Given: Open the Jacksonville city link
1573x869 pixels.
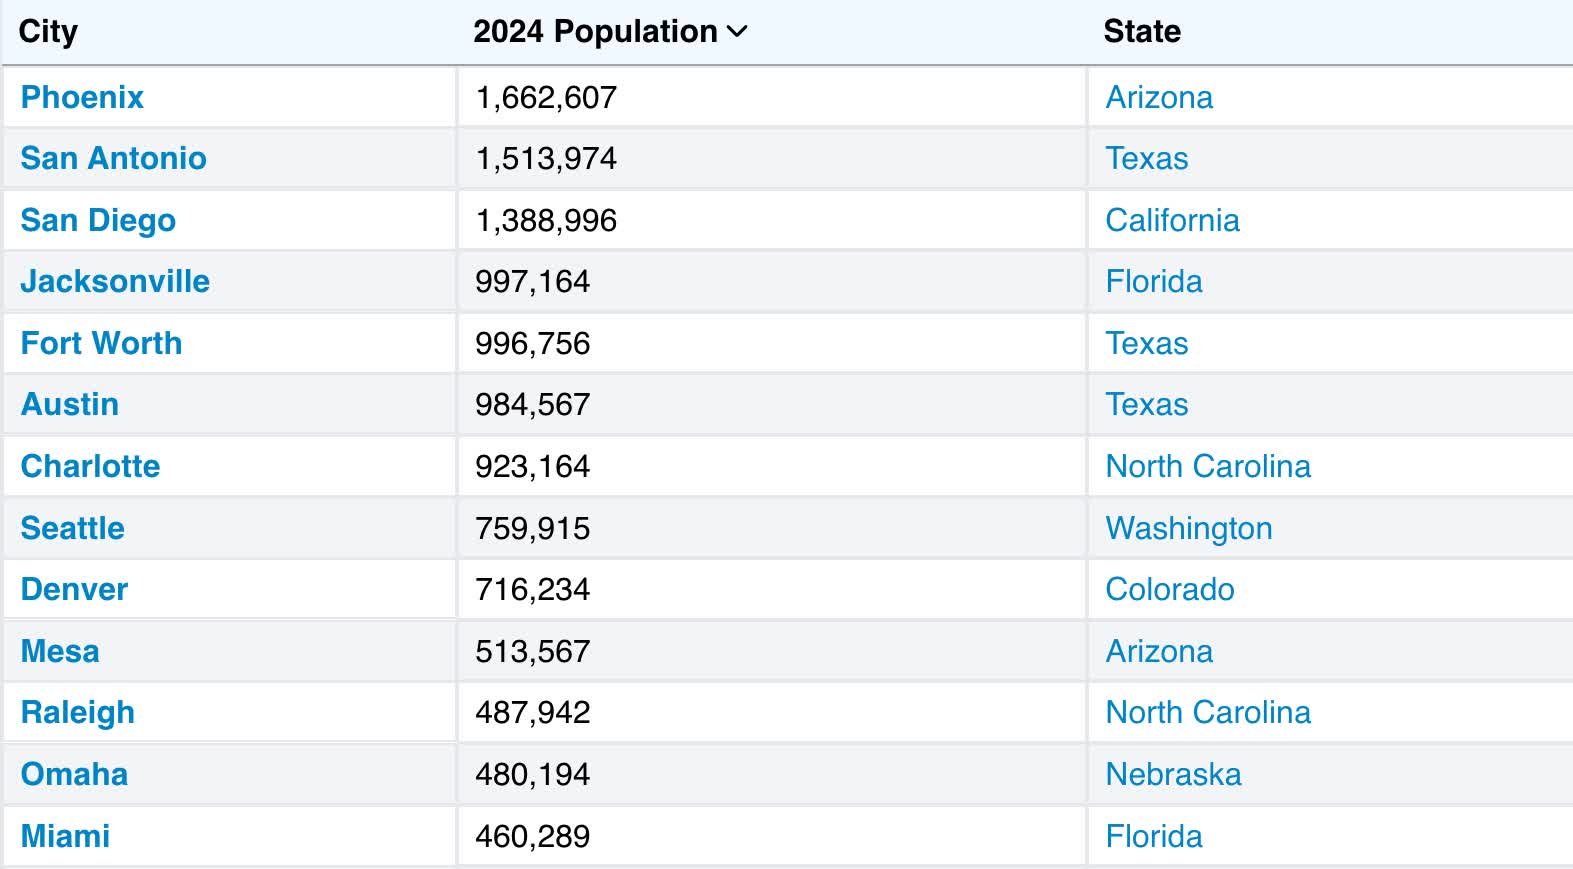Looking at the screenshot, I should tap(115, 281).
